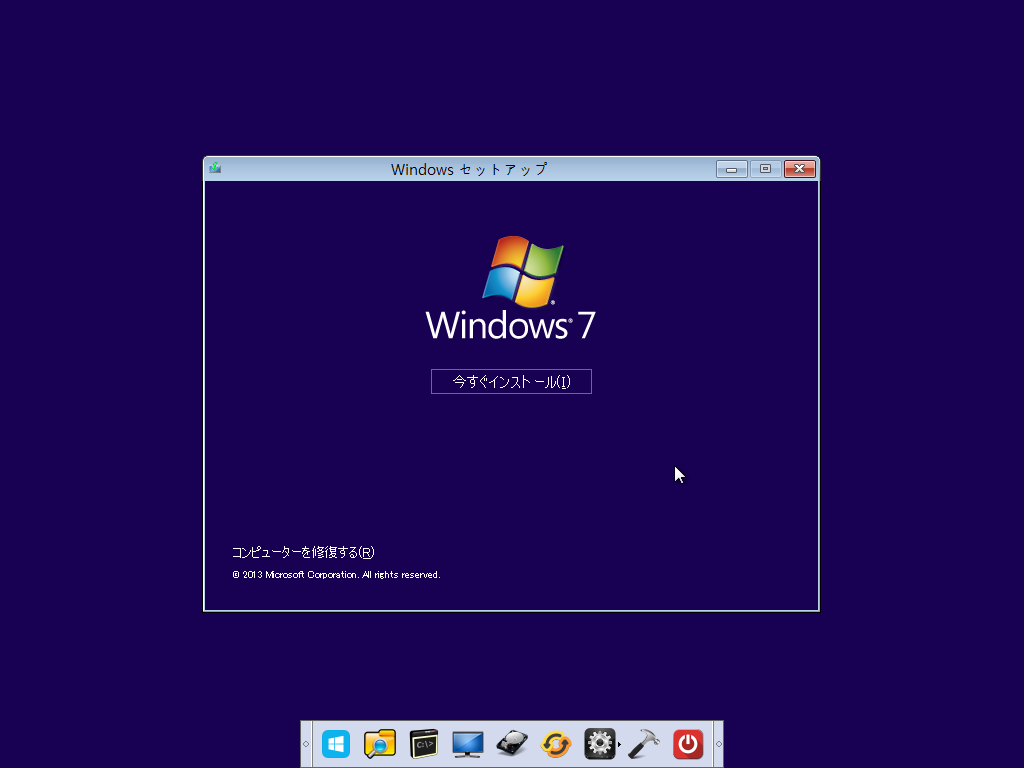Open the hard disk drive icon in the dock

pyautogui.click(x=511, y=744)
